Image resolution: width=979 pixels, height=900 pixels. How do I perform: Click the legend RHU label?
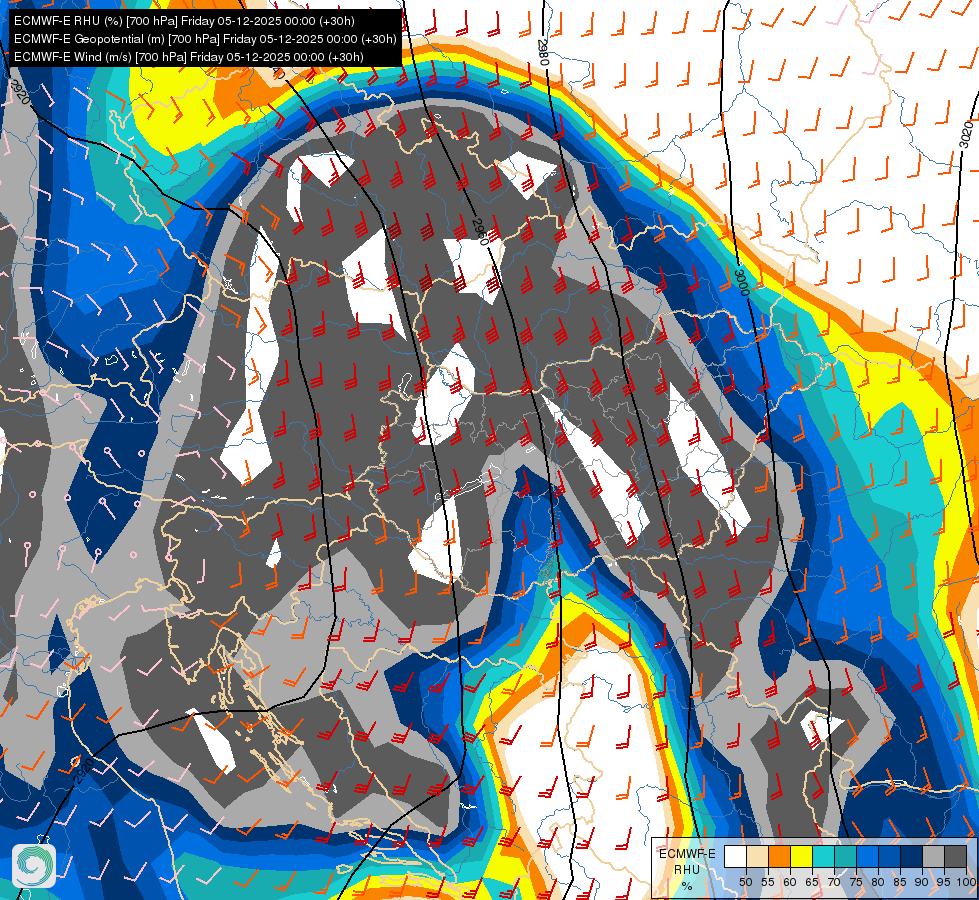687,869
